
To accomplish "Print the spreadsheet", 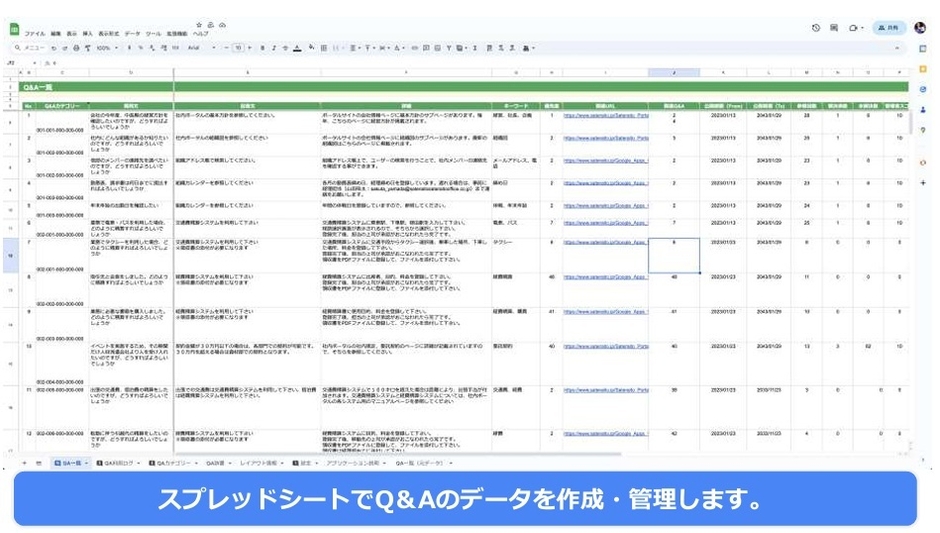I will 76,48.
